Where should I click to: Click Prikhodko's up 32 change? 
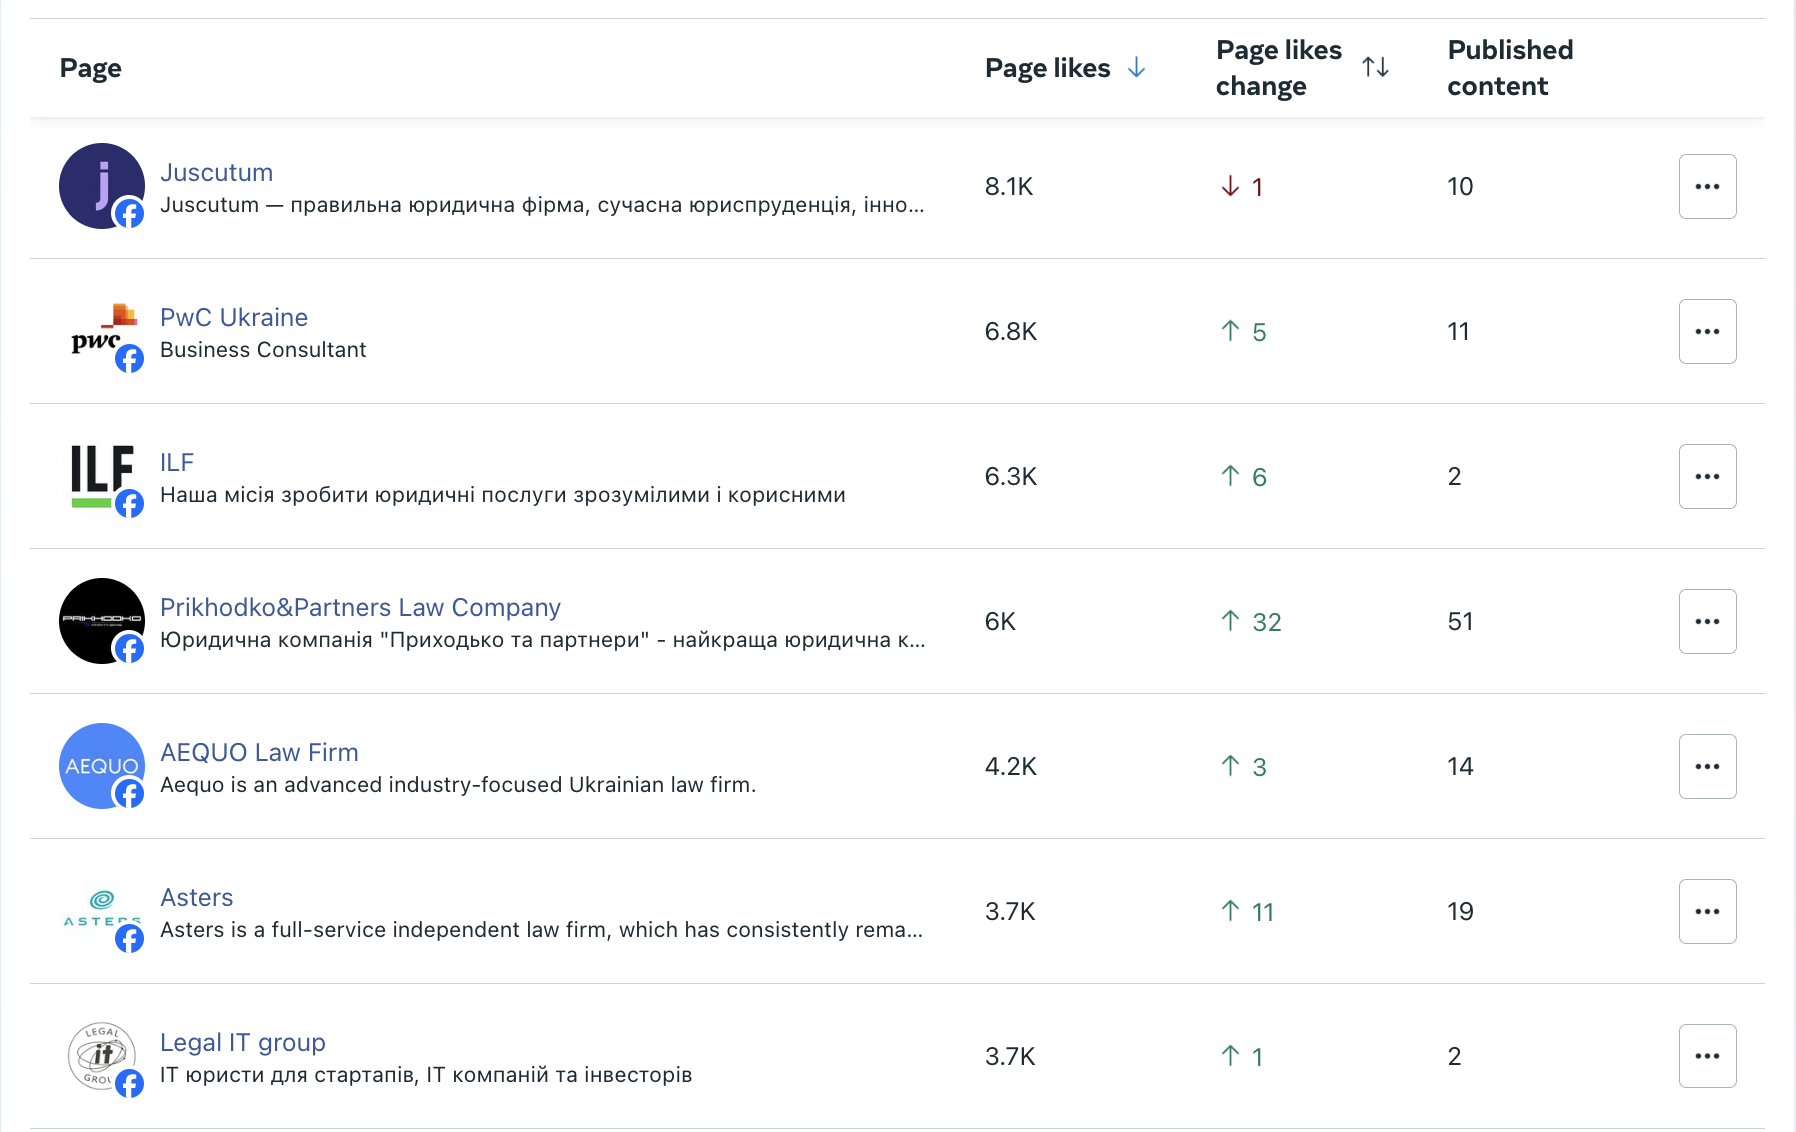click(1251, 622)
